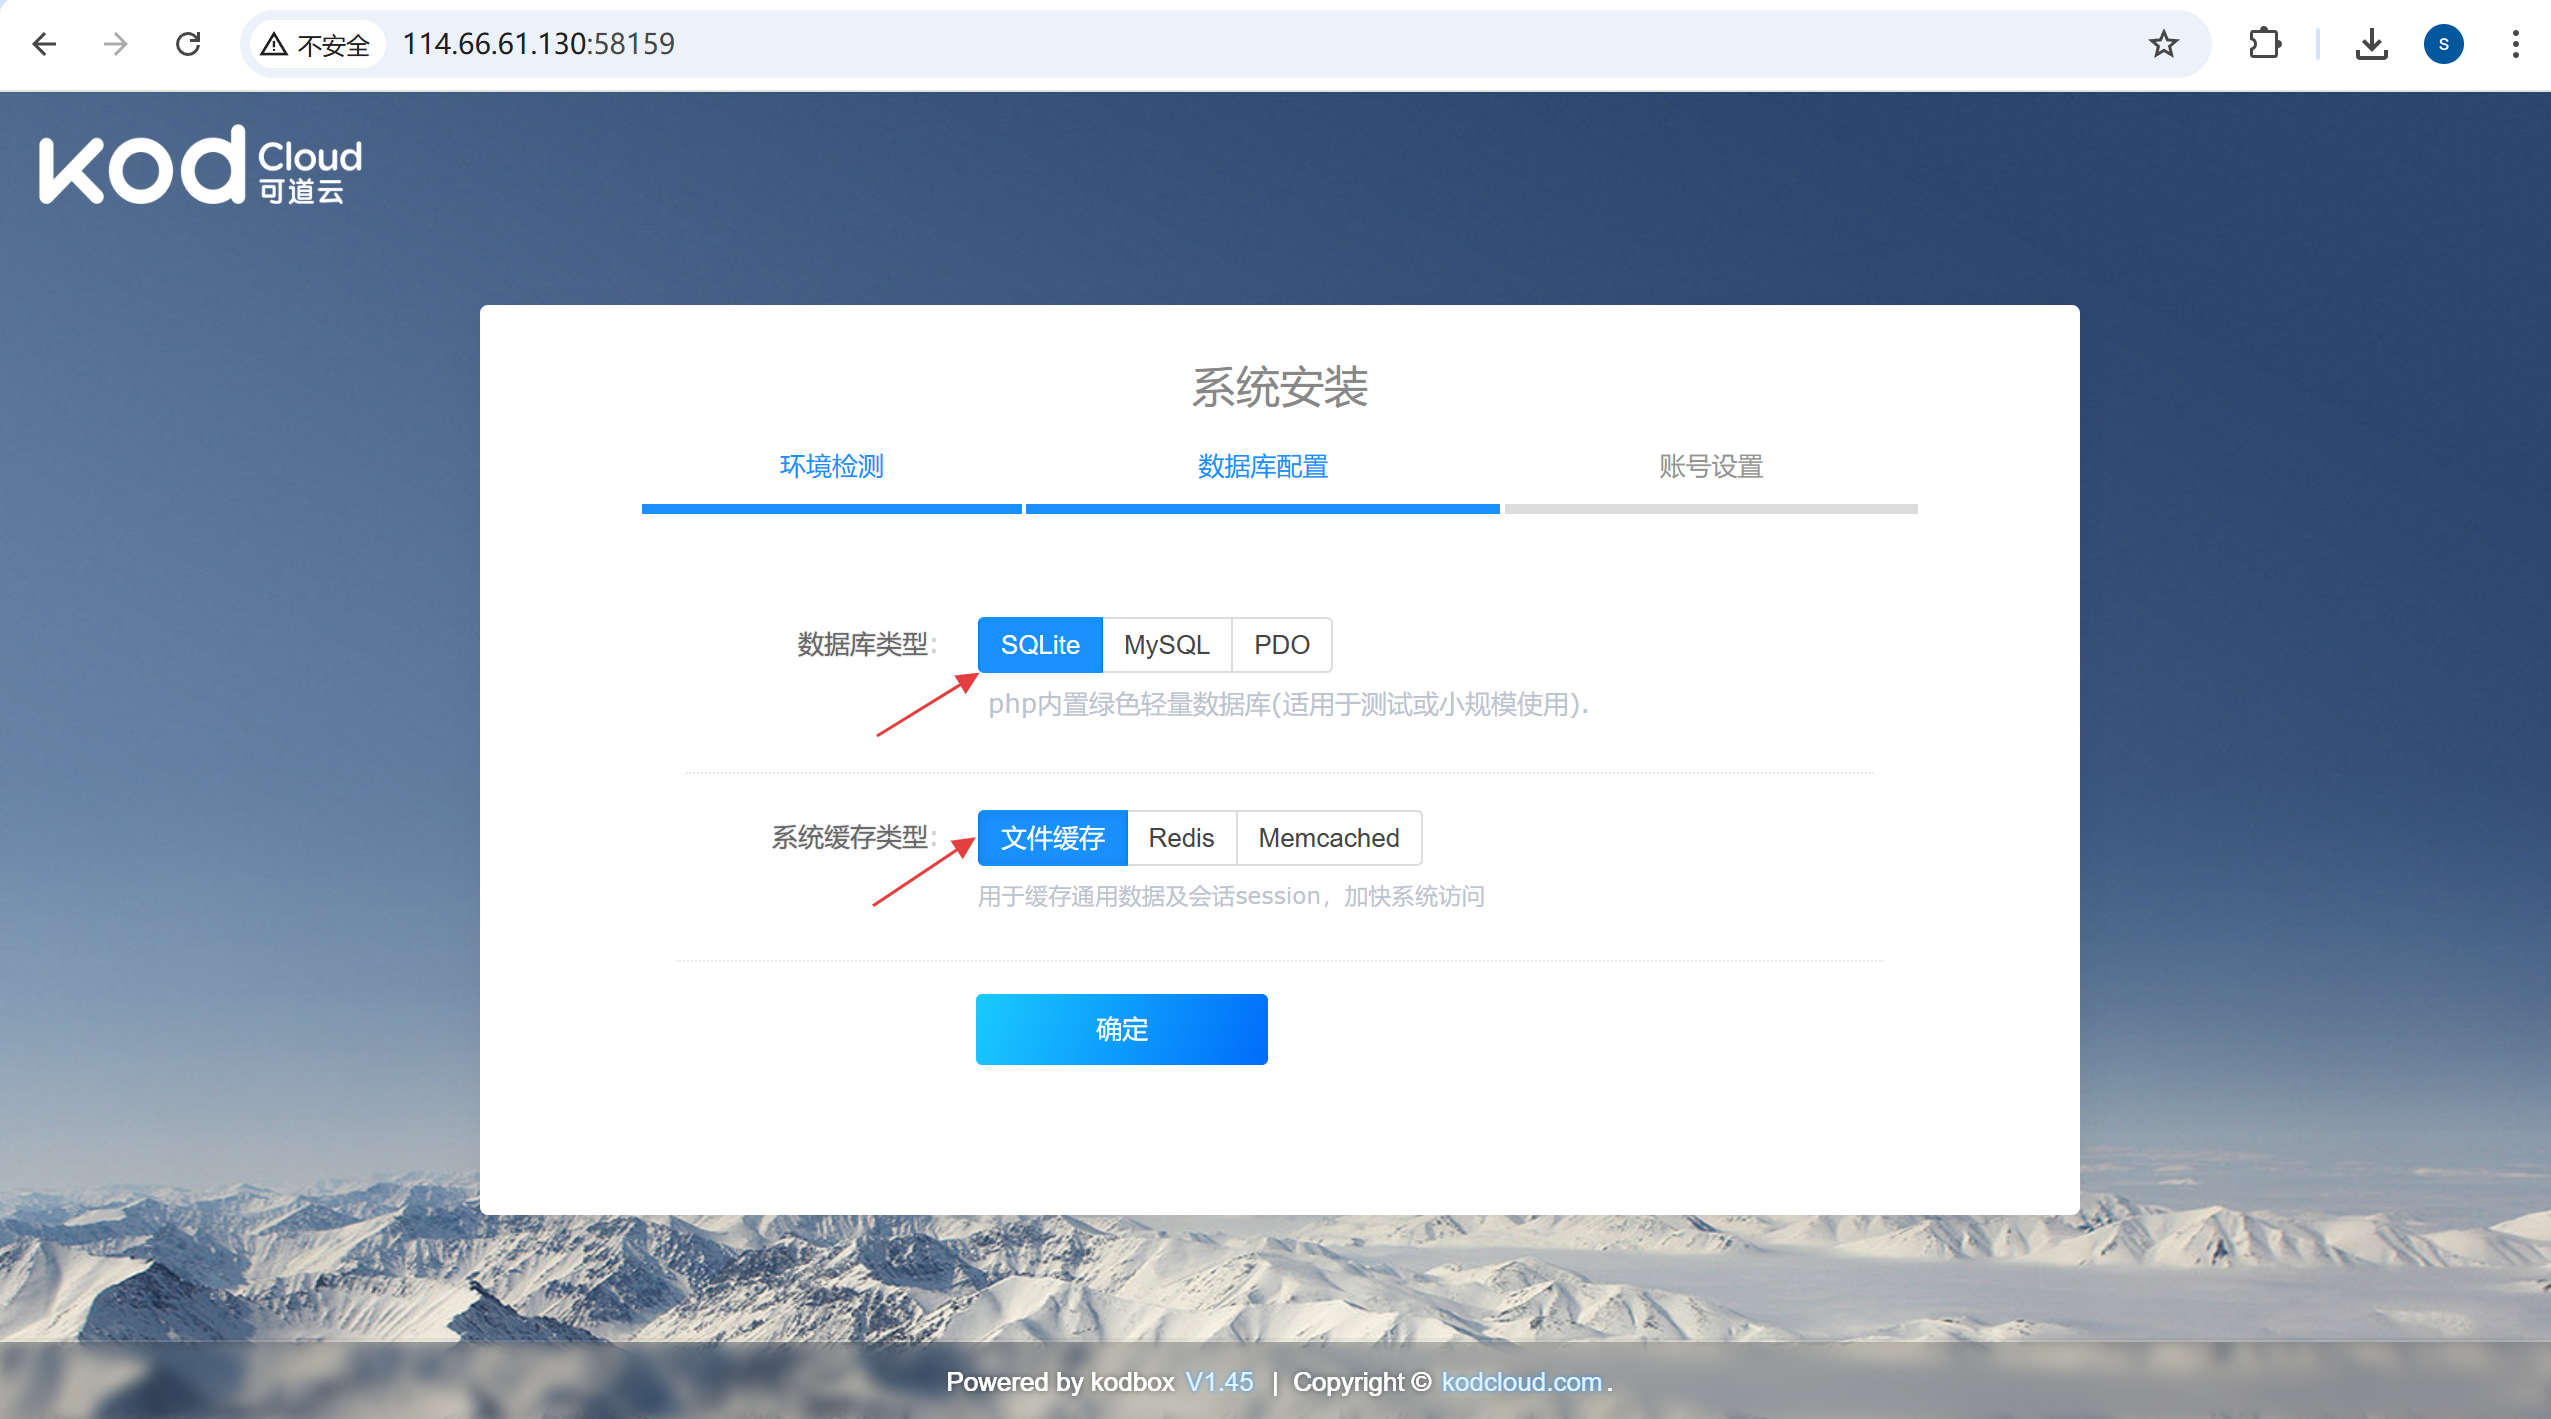Open the kodcloud.com footer link
This screenshot has height=1419, width=2551.
[1521, 1382]
